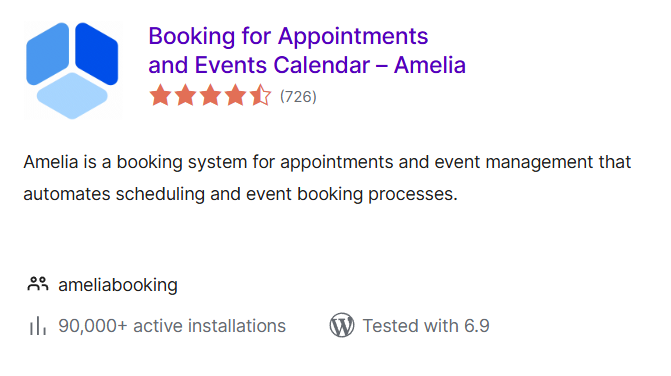The image size is (671, 376).
Task: Click the first rating star
Action: pos(160,95)
